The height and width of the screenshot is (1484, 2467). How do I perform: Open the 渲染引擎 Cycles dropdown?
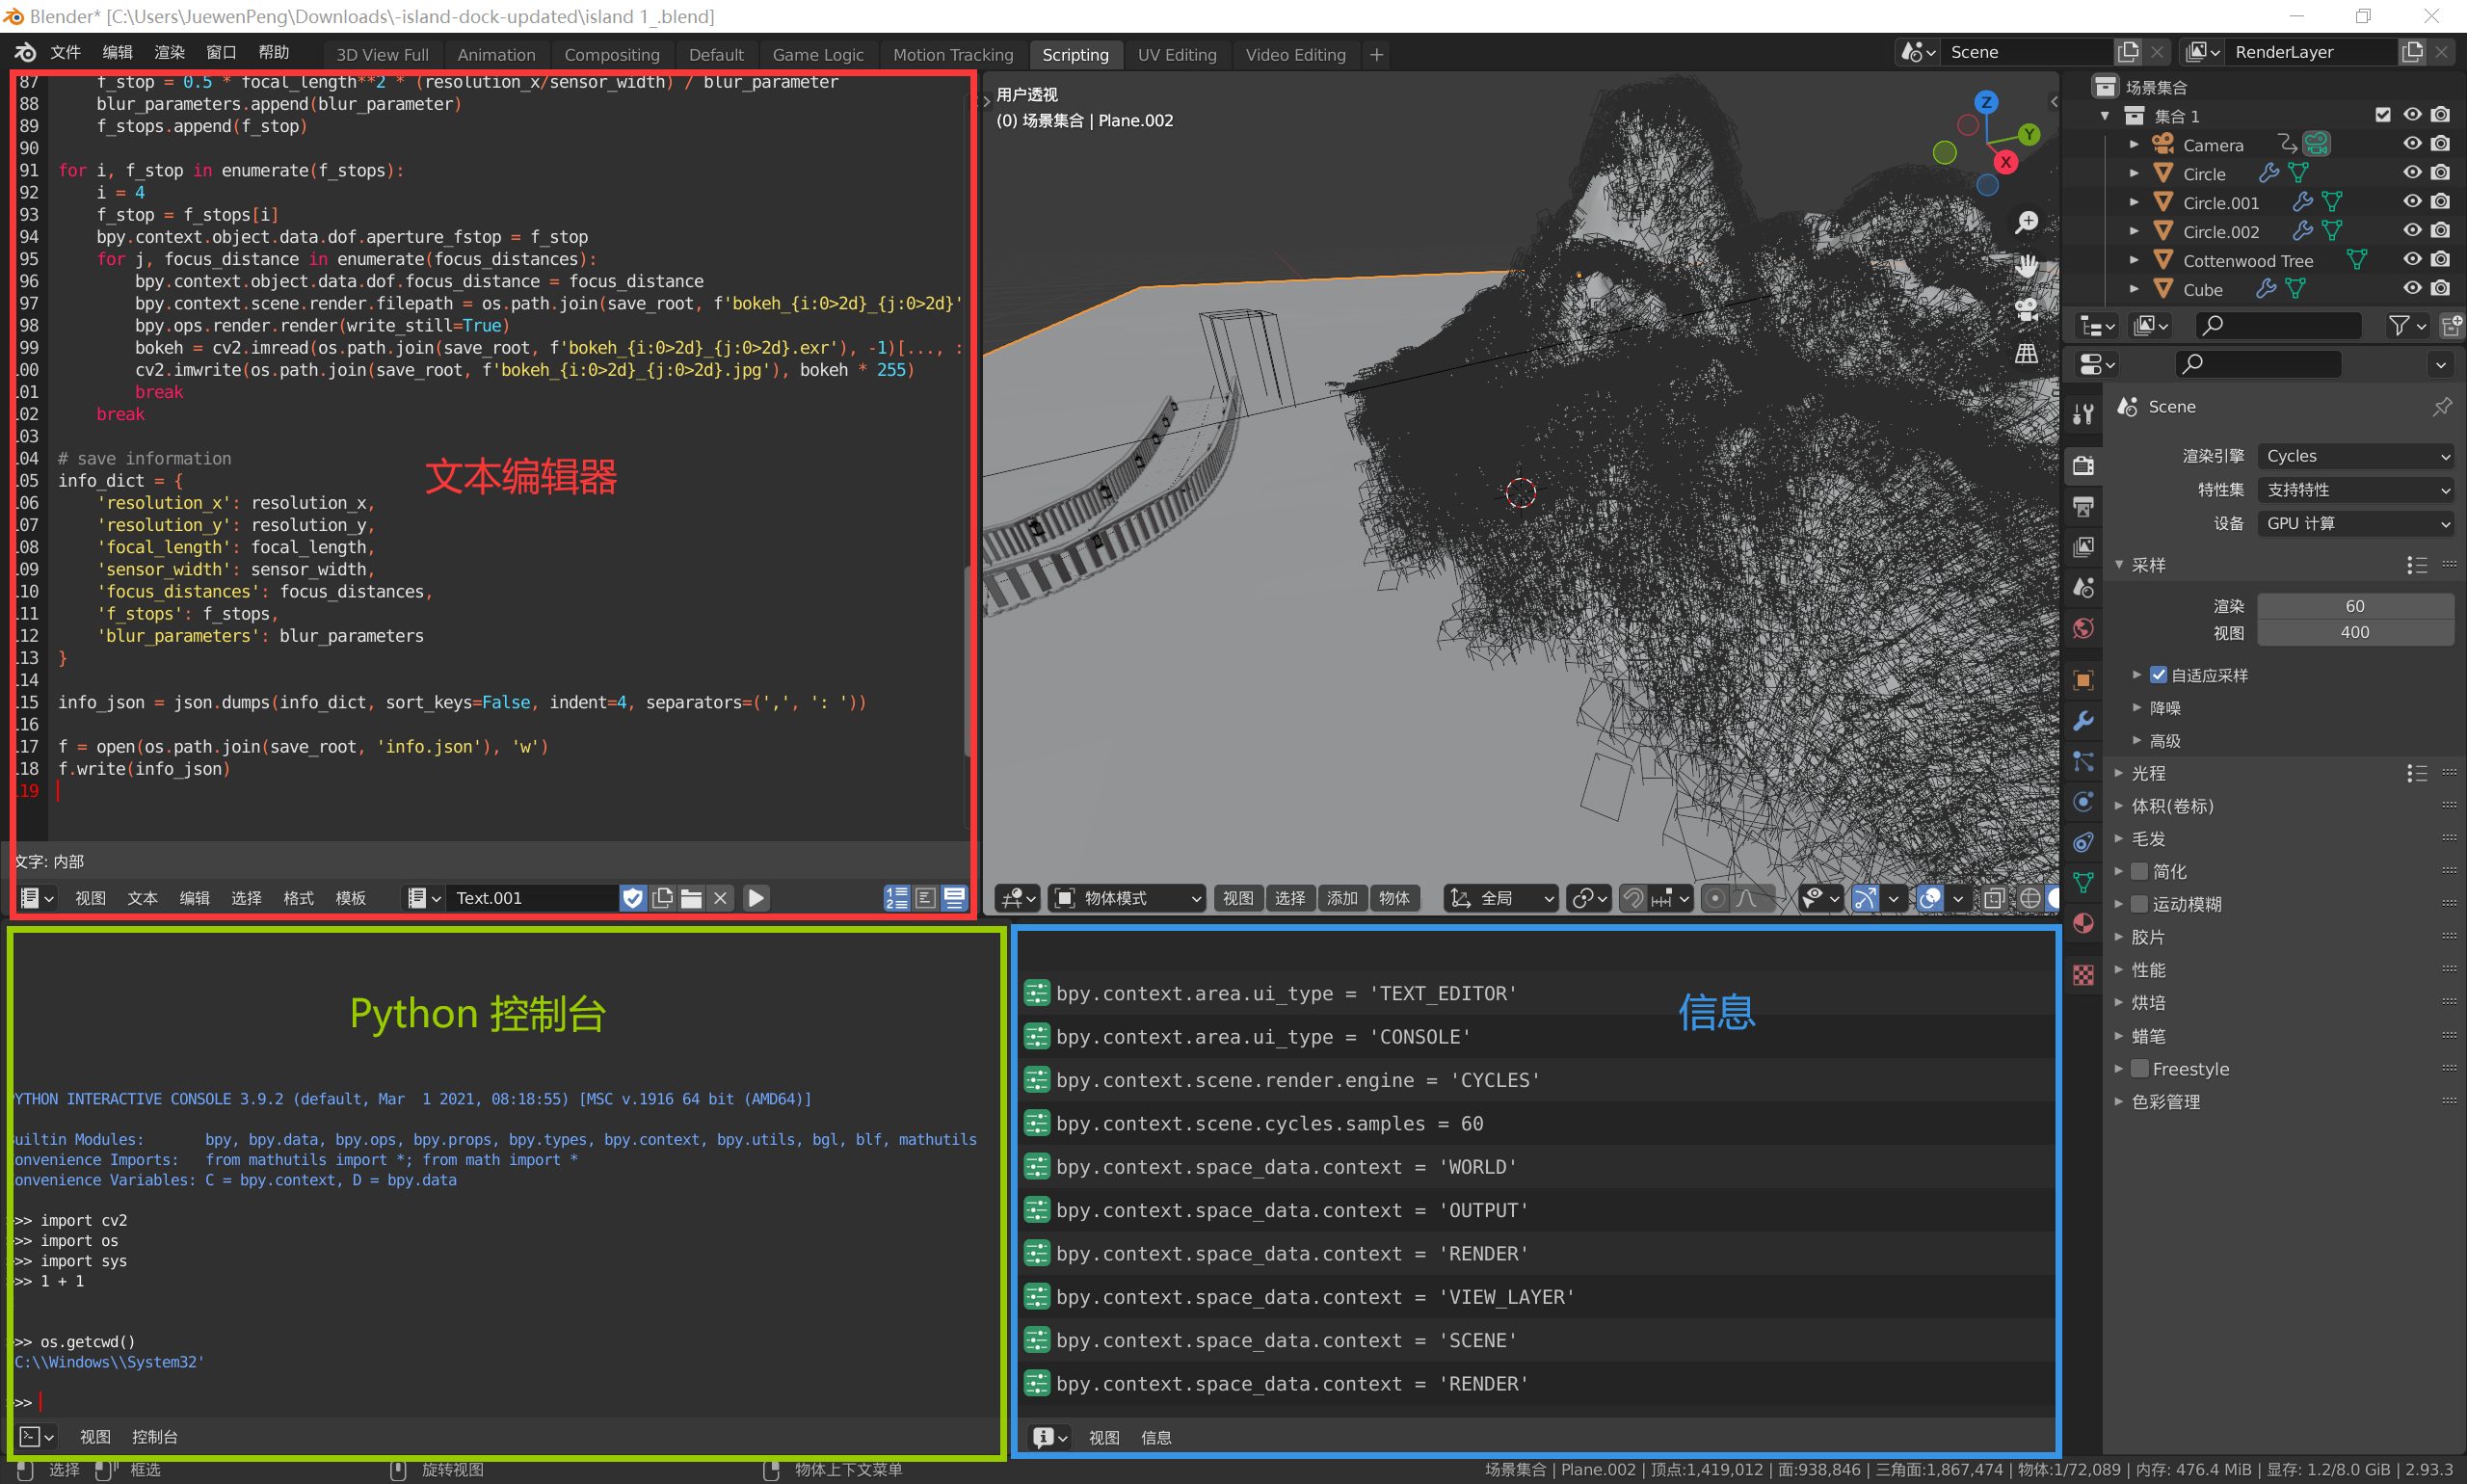point(2355,456)
